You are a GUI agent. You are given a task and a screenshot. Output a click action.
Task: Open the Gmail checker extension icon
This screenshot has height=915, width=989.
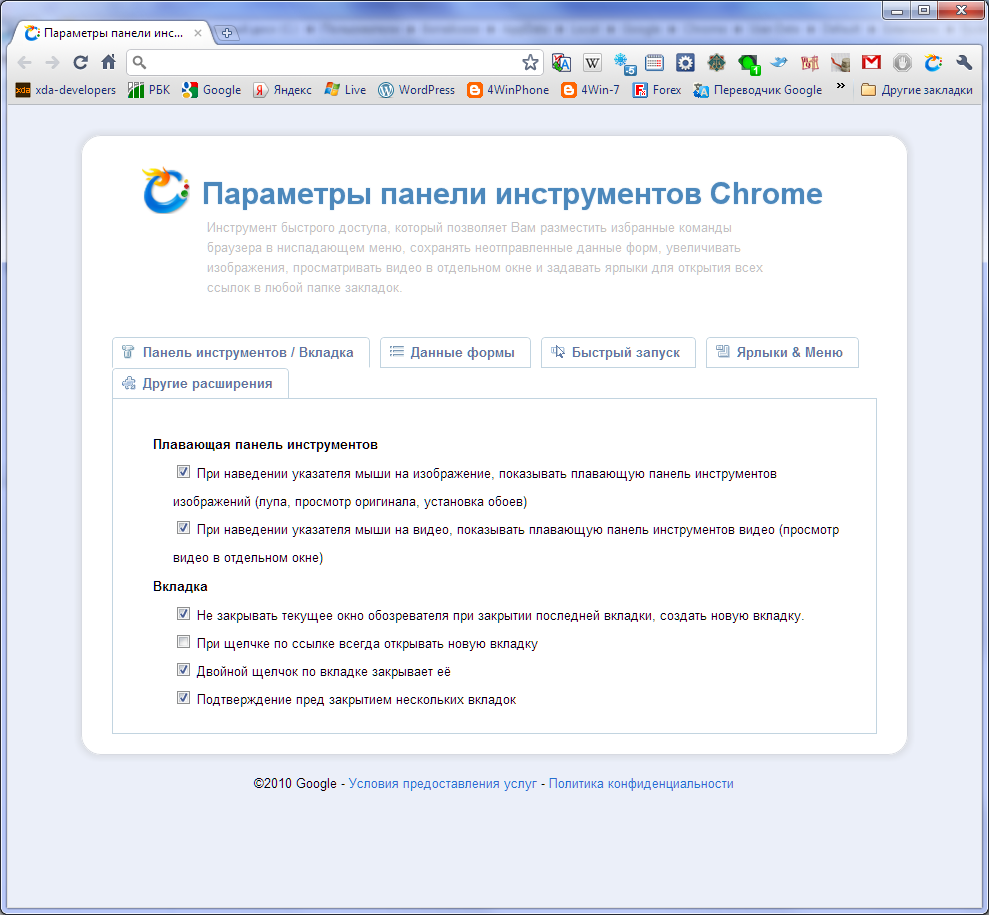point(871,62)
